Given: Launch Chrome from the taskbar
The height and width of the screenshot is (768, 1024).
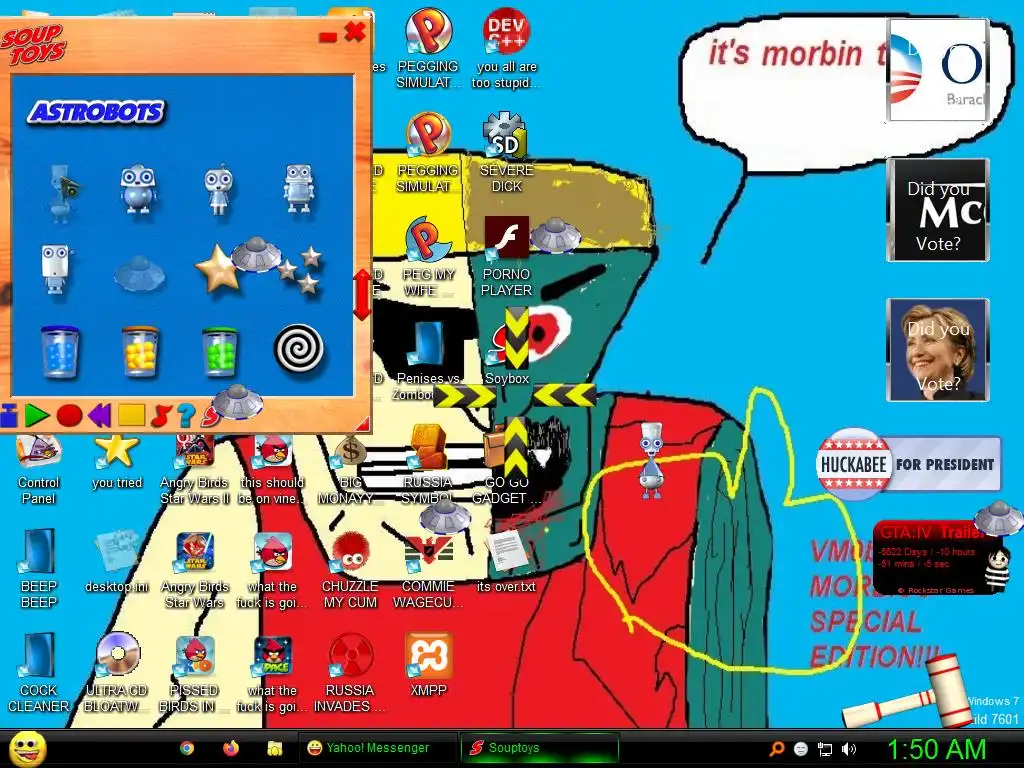Looking at the screenshot, I should click(187, 748).
